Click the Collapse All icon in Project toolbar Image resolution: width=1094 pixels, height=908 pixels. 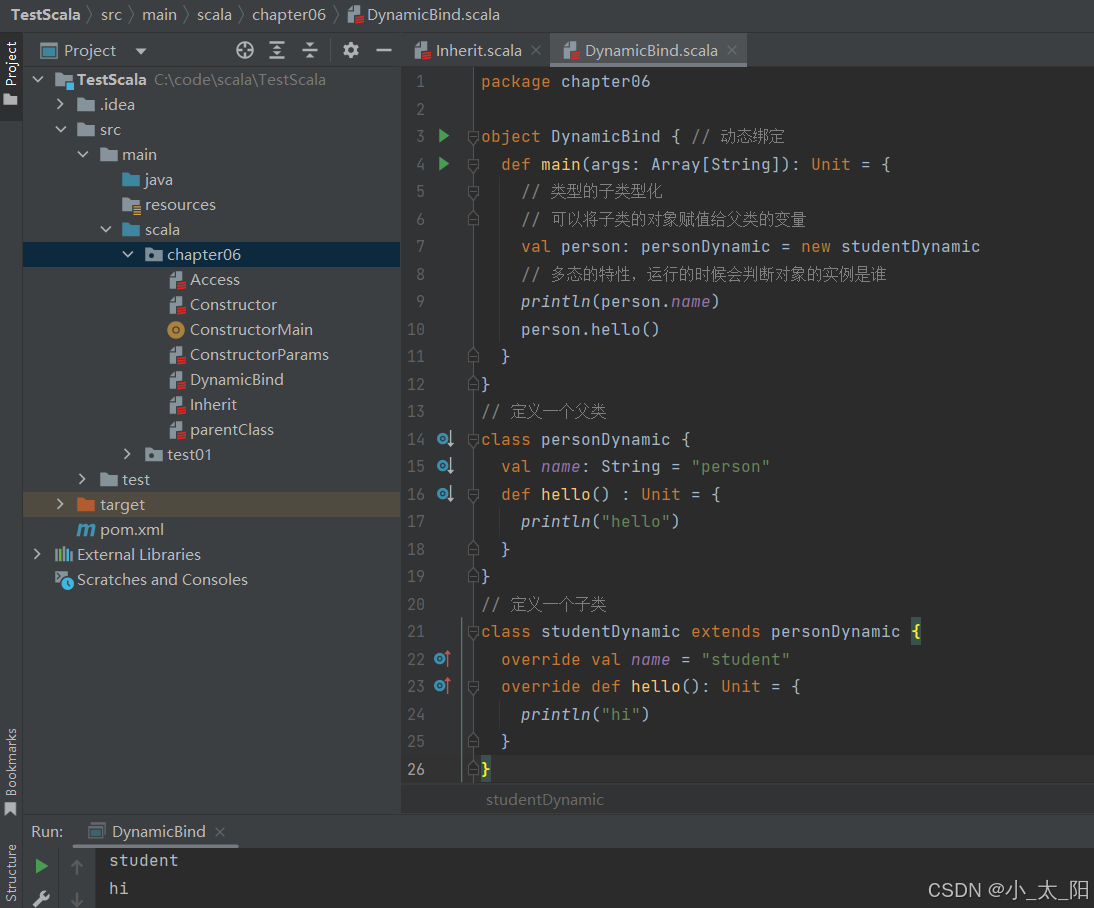[310, 50]
